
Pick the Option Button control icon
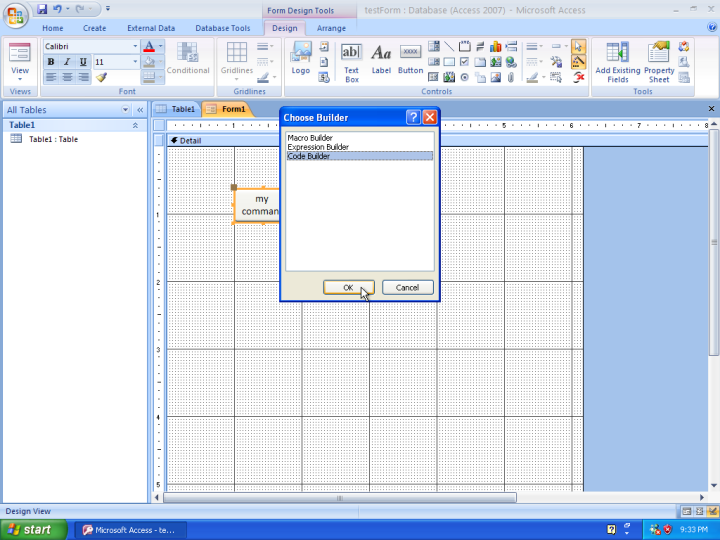465,77
